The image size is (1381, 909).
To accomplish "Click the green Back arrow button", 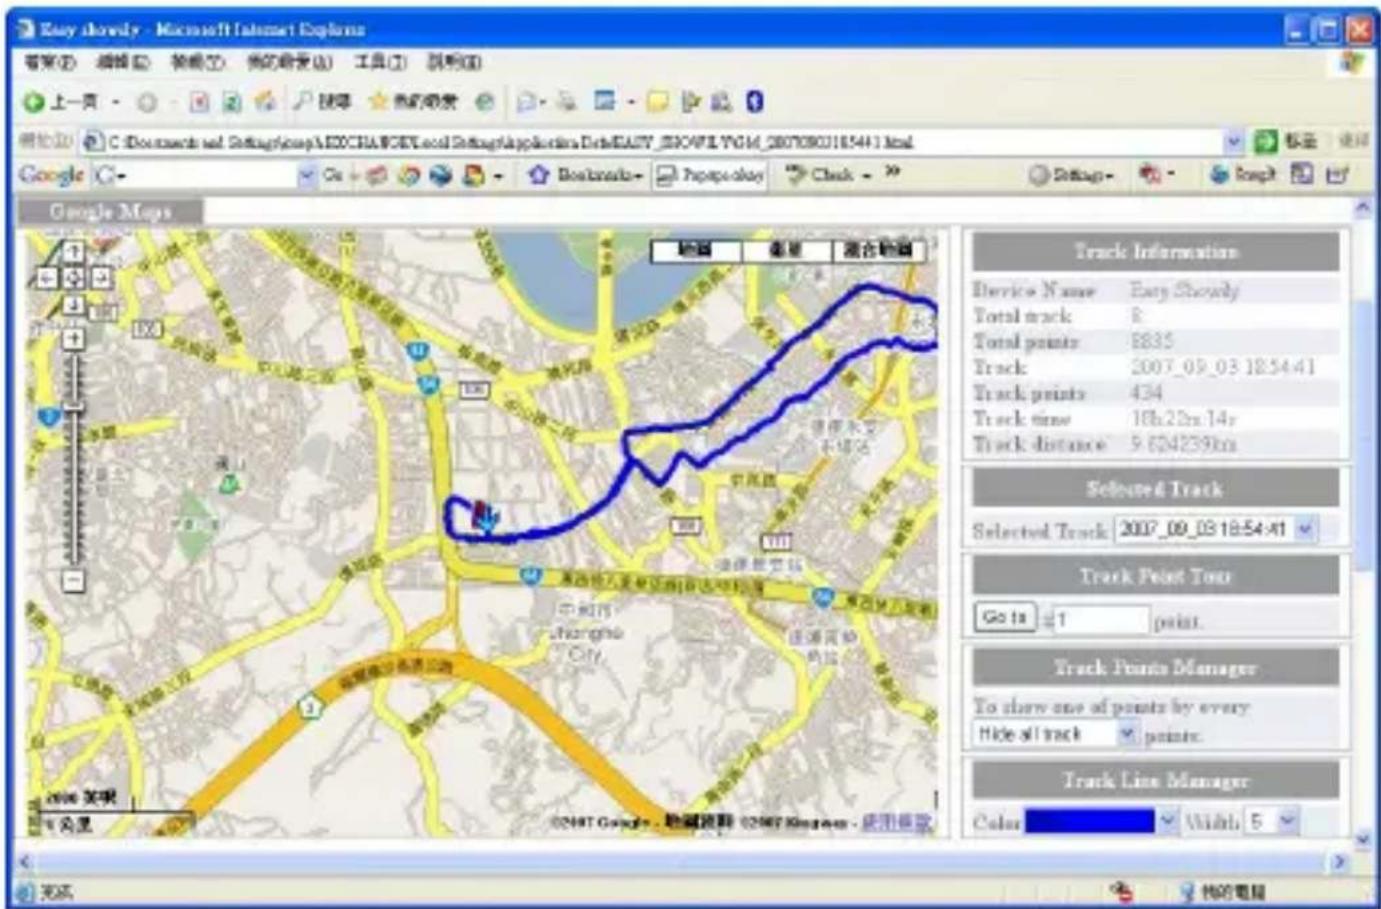I will (33, 102).
